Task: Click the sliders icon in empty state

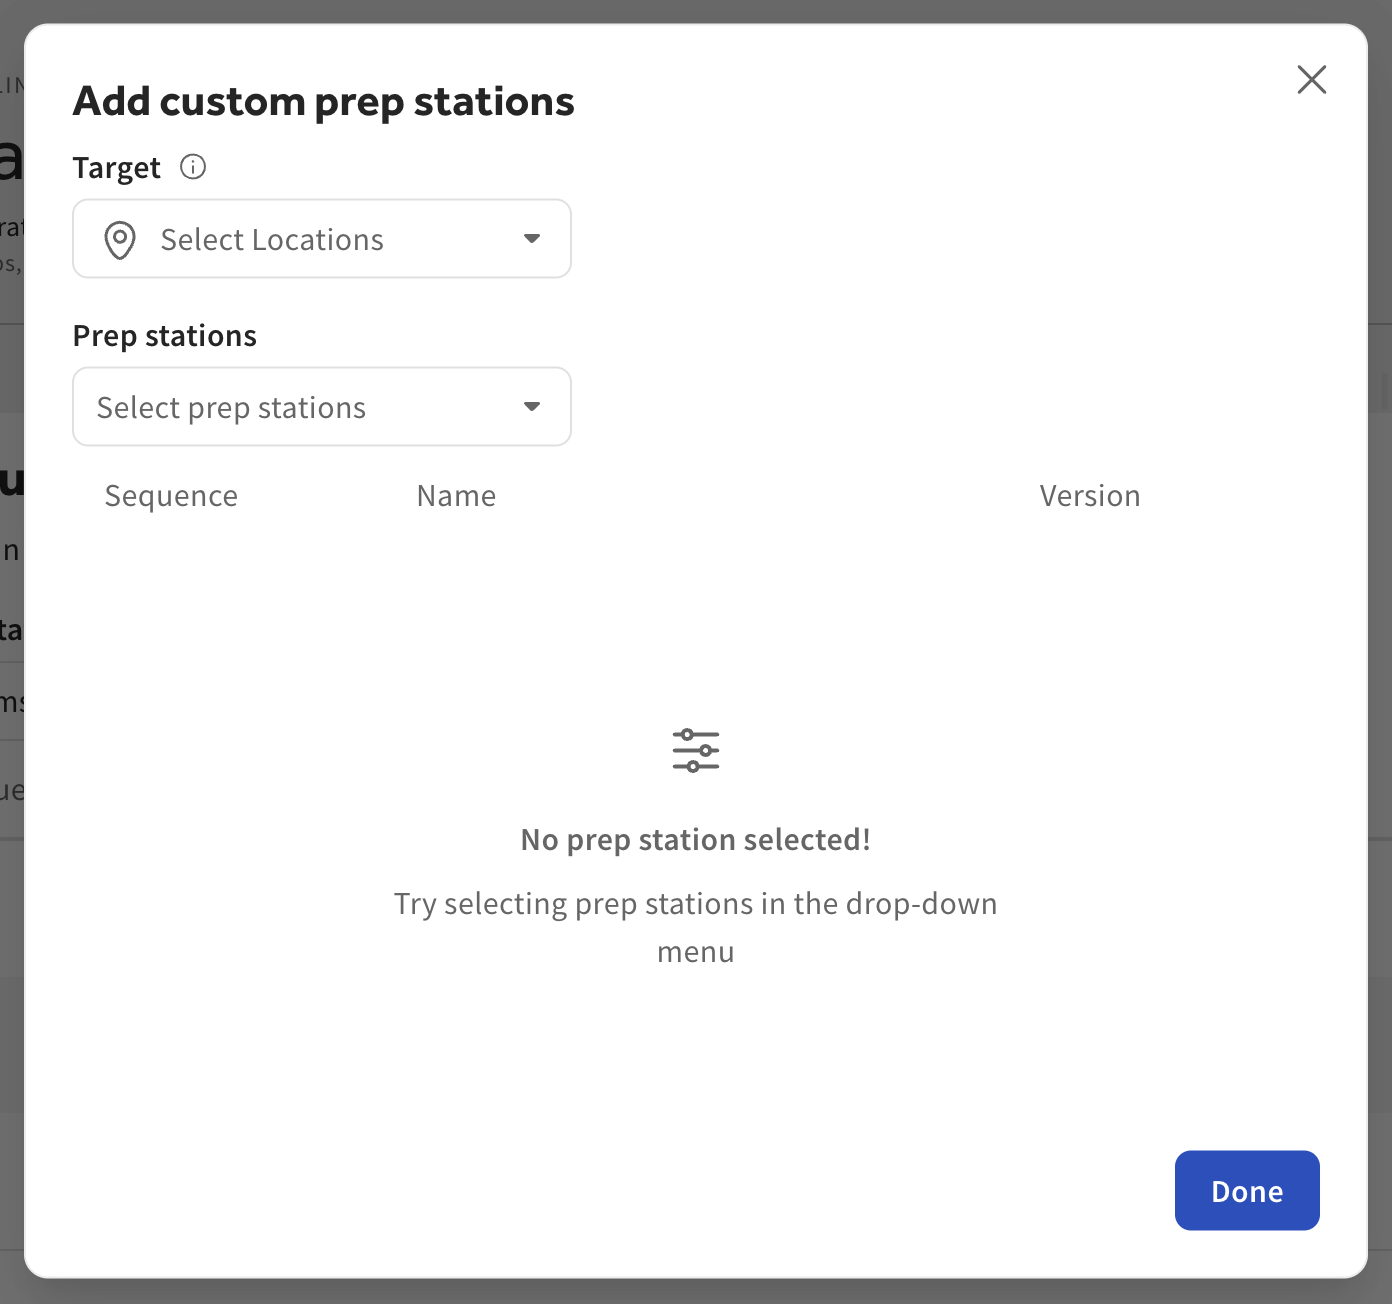Action: (x=696, y=750)
